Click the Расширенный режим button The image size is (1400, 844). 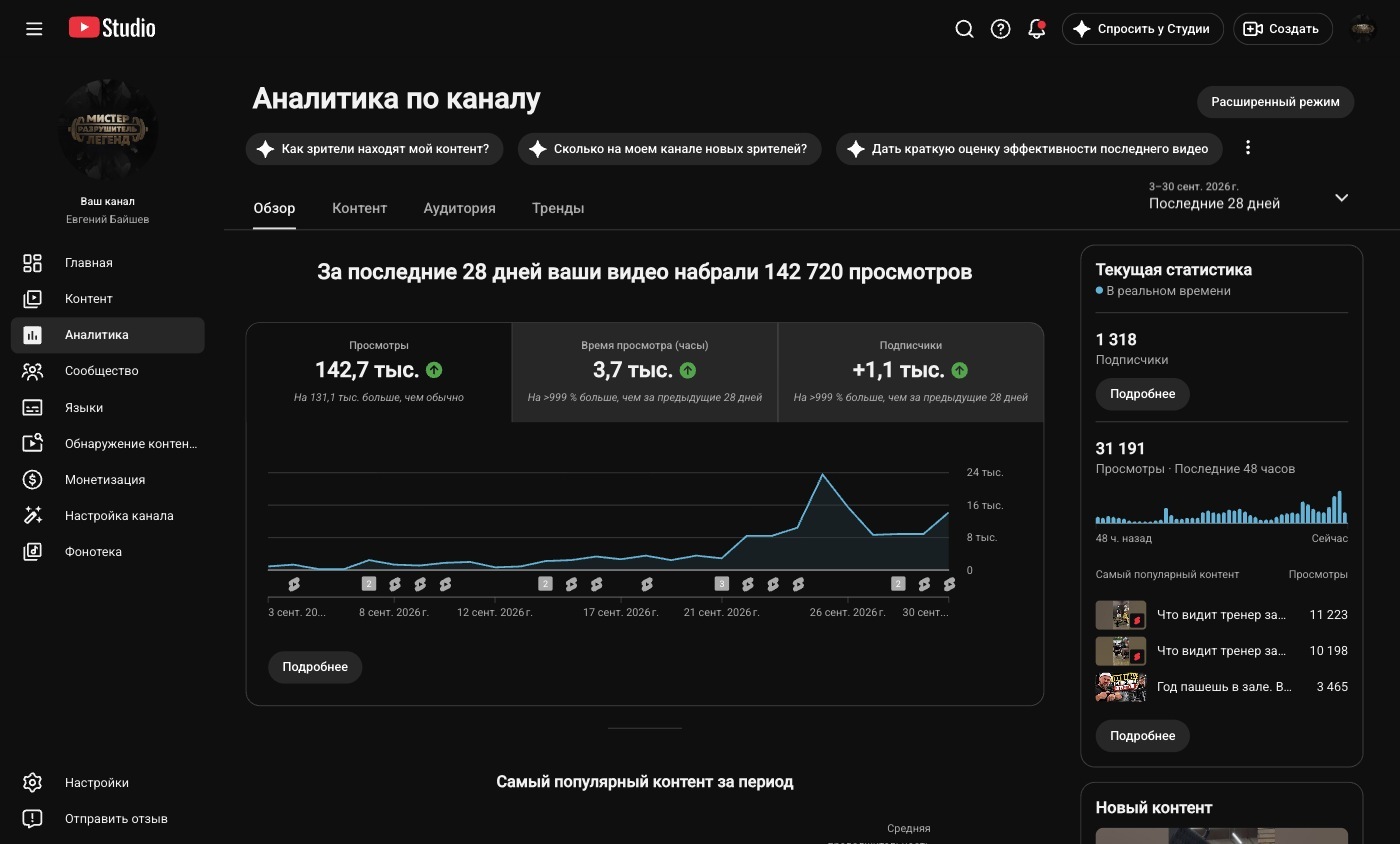(x=1275, y=102)
